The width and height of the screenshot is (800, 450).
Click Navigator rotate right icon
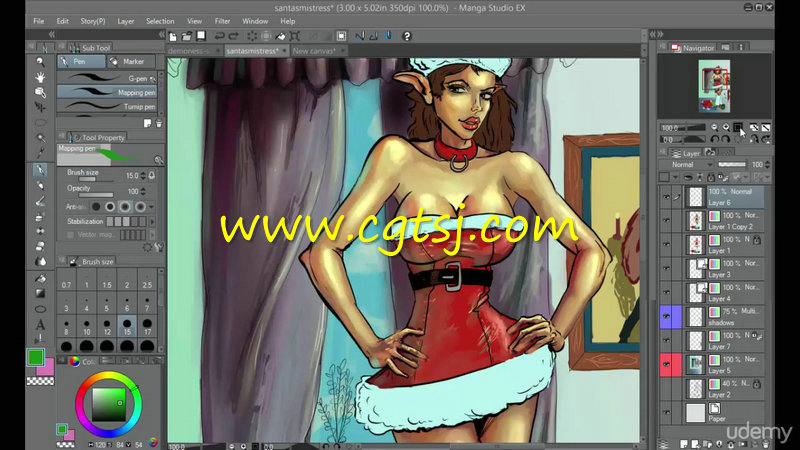[725, 139]
